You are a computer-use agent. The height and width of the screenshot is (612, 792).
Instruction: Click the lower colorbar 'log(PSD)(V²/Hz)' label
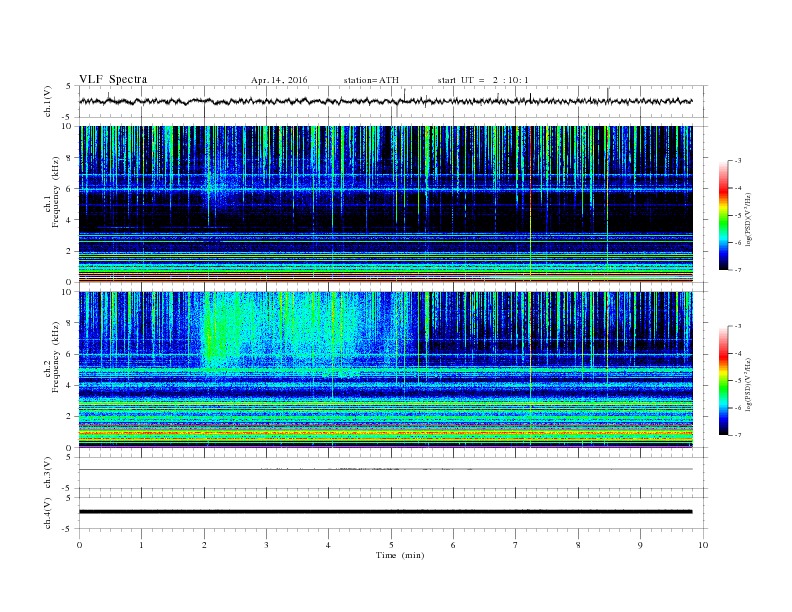click(x=749, y=384)
